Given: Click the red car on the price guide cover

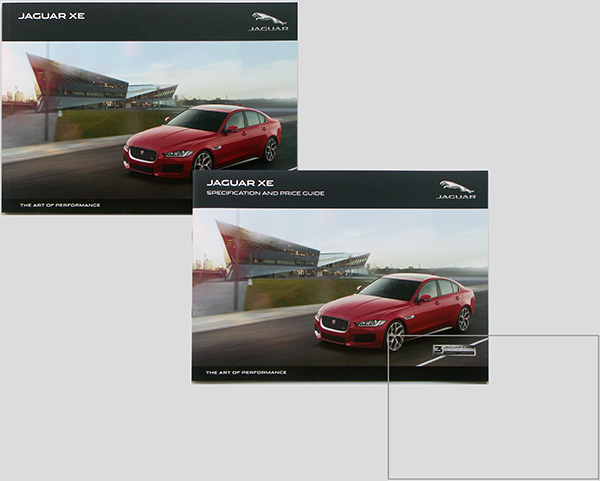Looking at the screenshot, I should click(x=395, y=311).
